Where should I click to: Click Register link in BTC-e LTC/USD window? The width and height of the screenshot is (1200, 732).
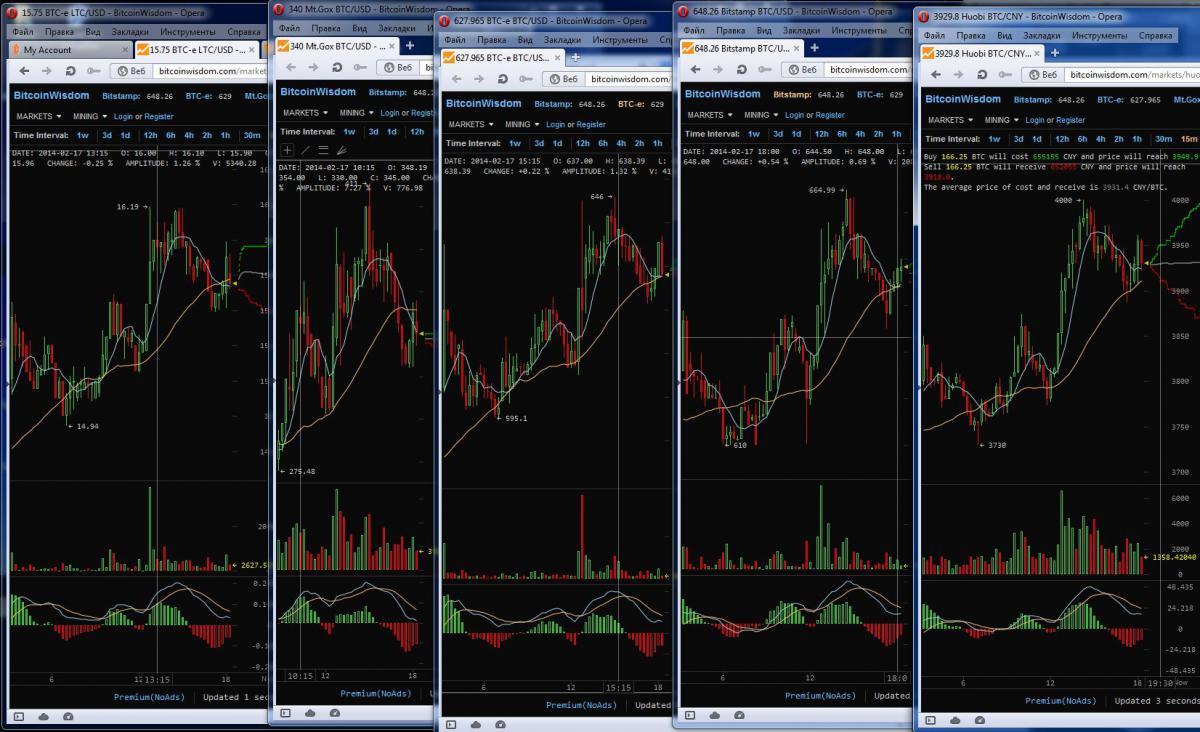159,116
